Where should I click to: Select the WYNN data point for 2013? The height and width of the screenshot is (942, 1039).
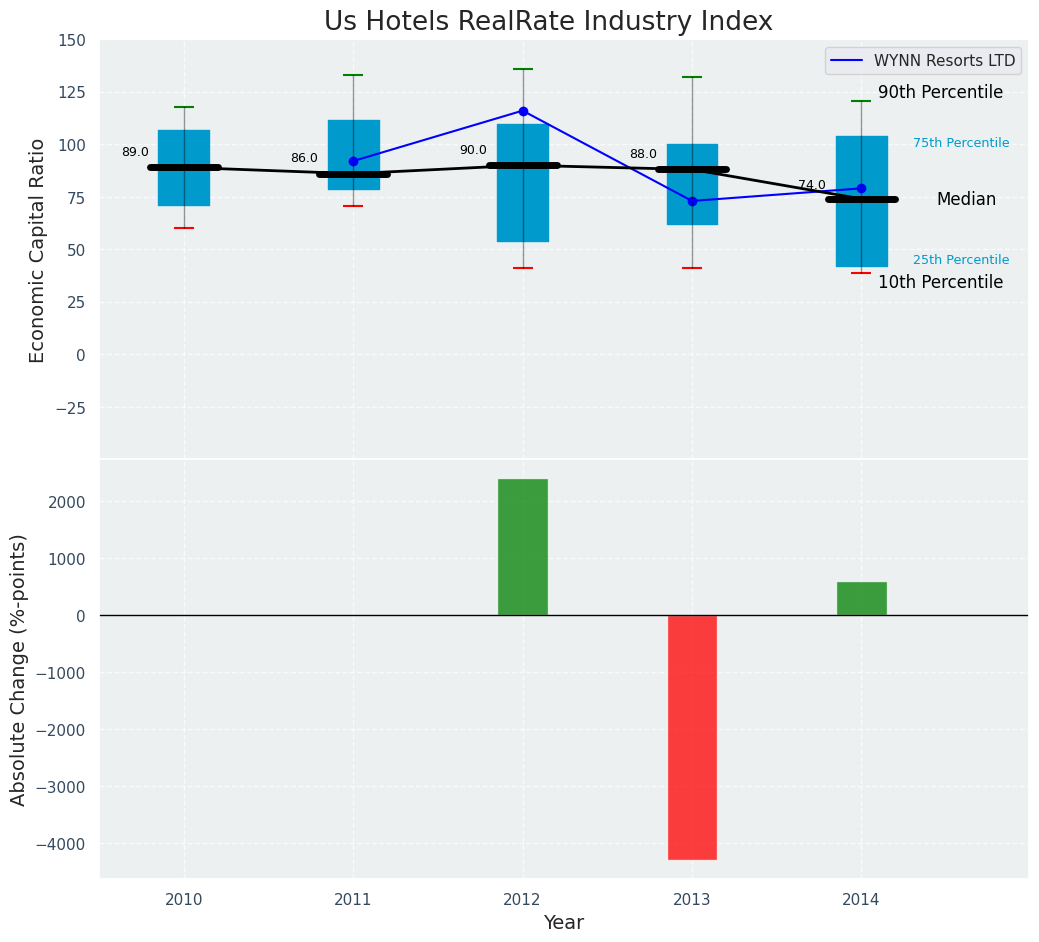(692, 201)
